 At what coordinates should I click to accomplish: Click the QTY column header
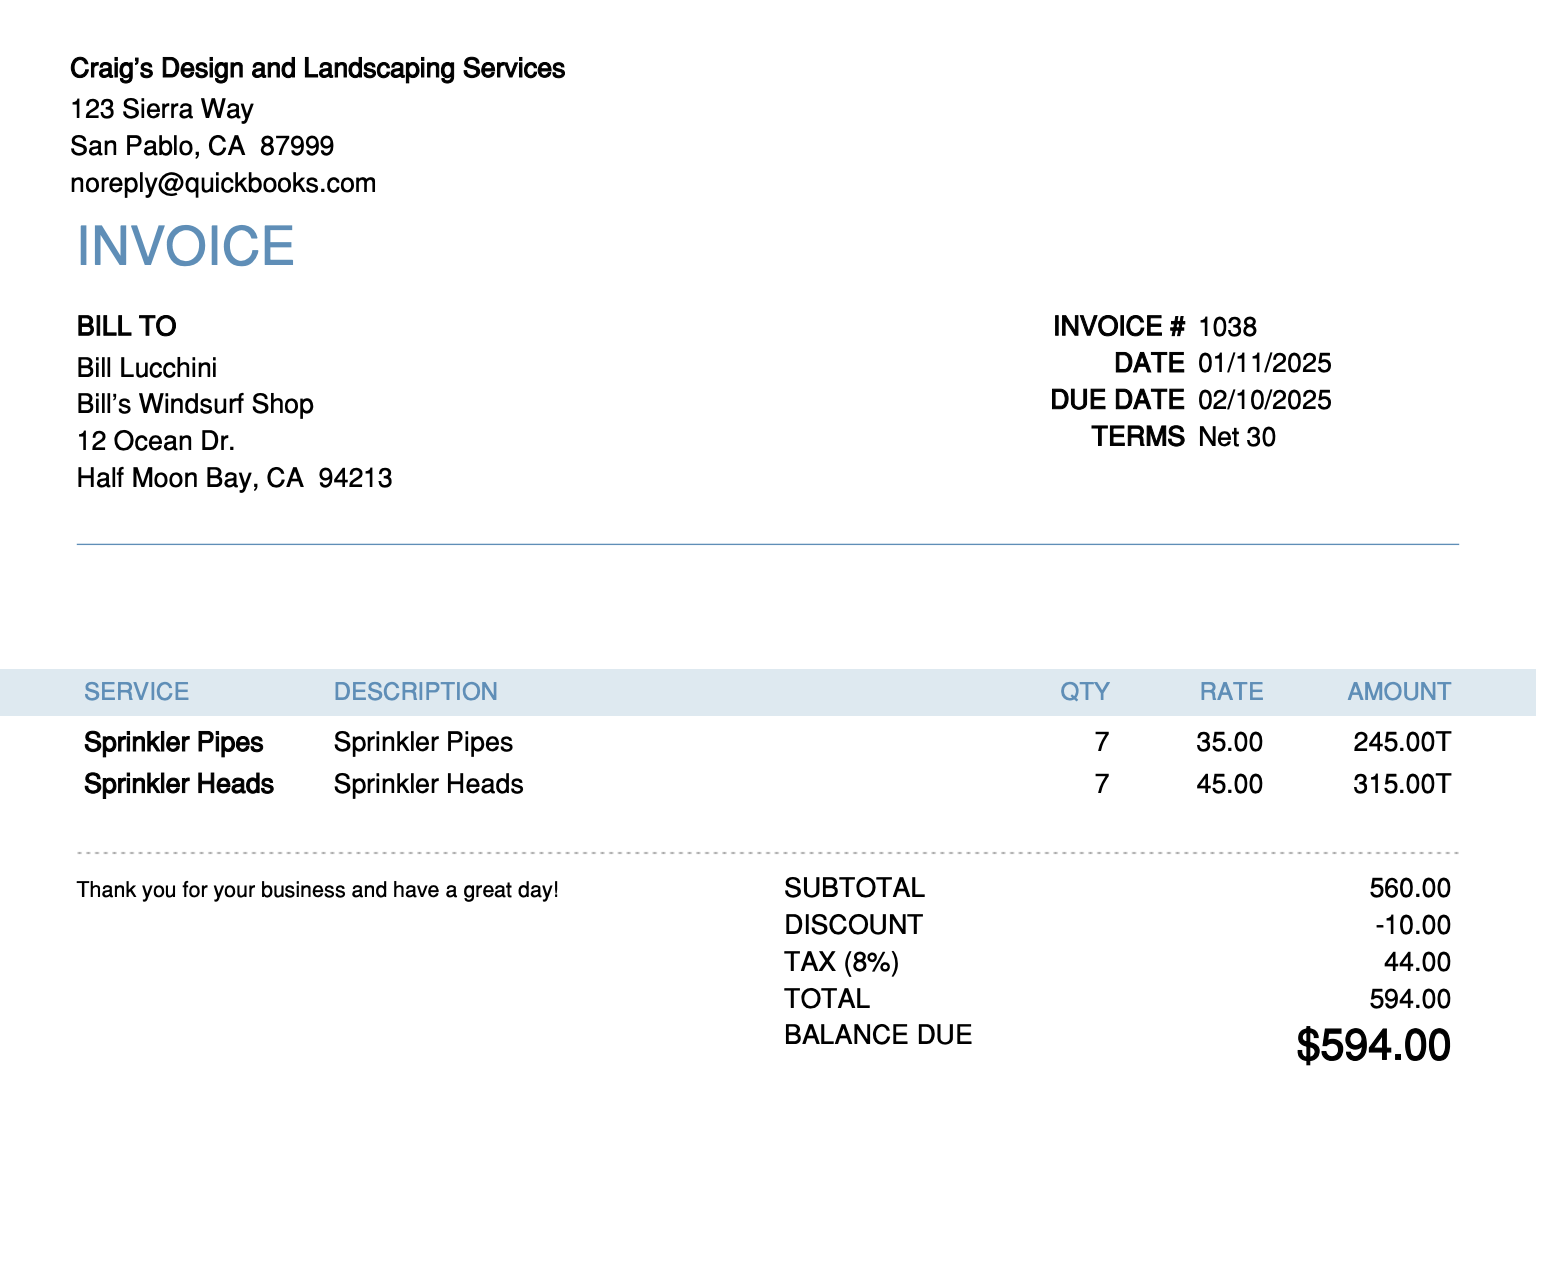1084,692
